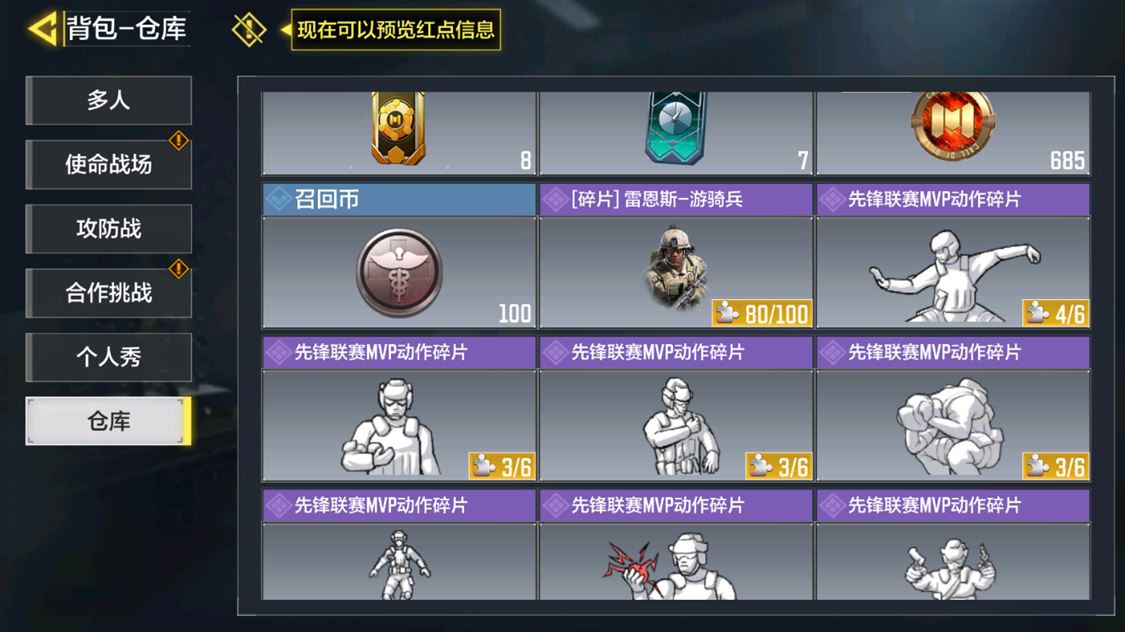Image resolution: width=1125 pixels, height=632 pixels.
Task: Click the 现在可以预览红点信息 tooltip
Action: (x=395, y=29)
